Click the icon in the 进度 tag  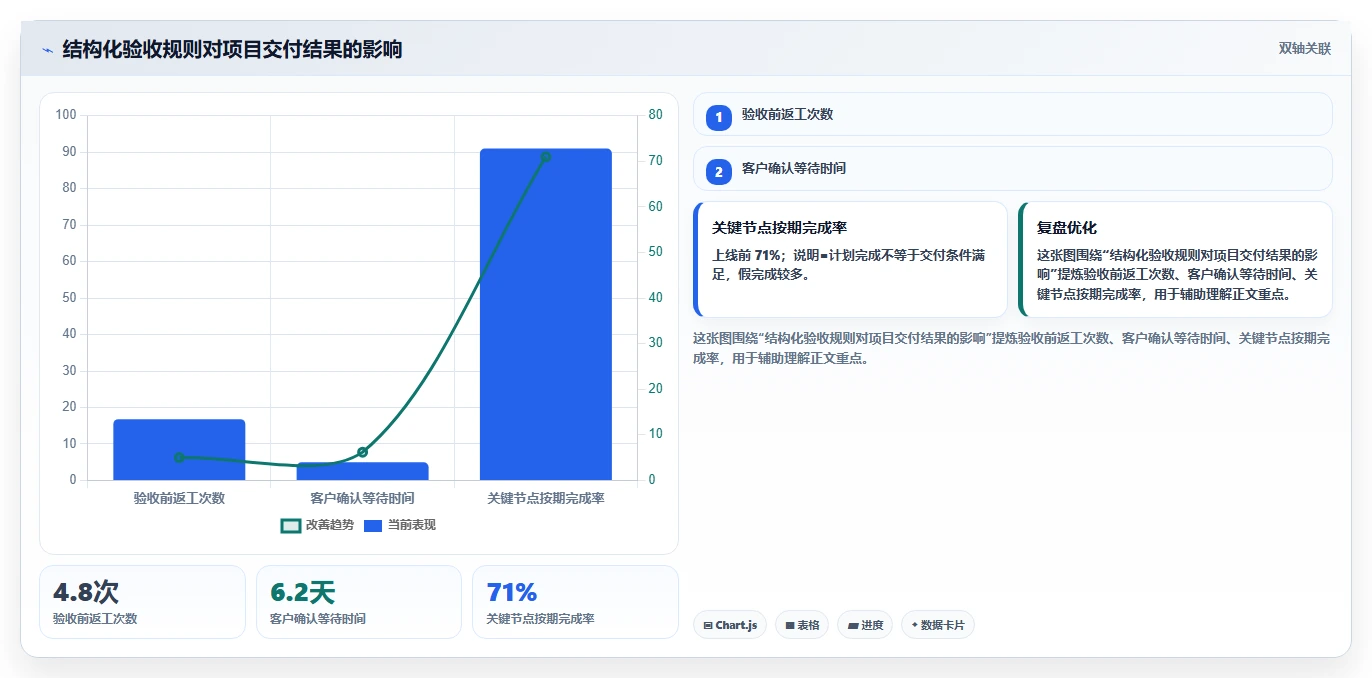click(x=852, y=626)
